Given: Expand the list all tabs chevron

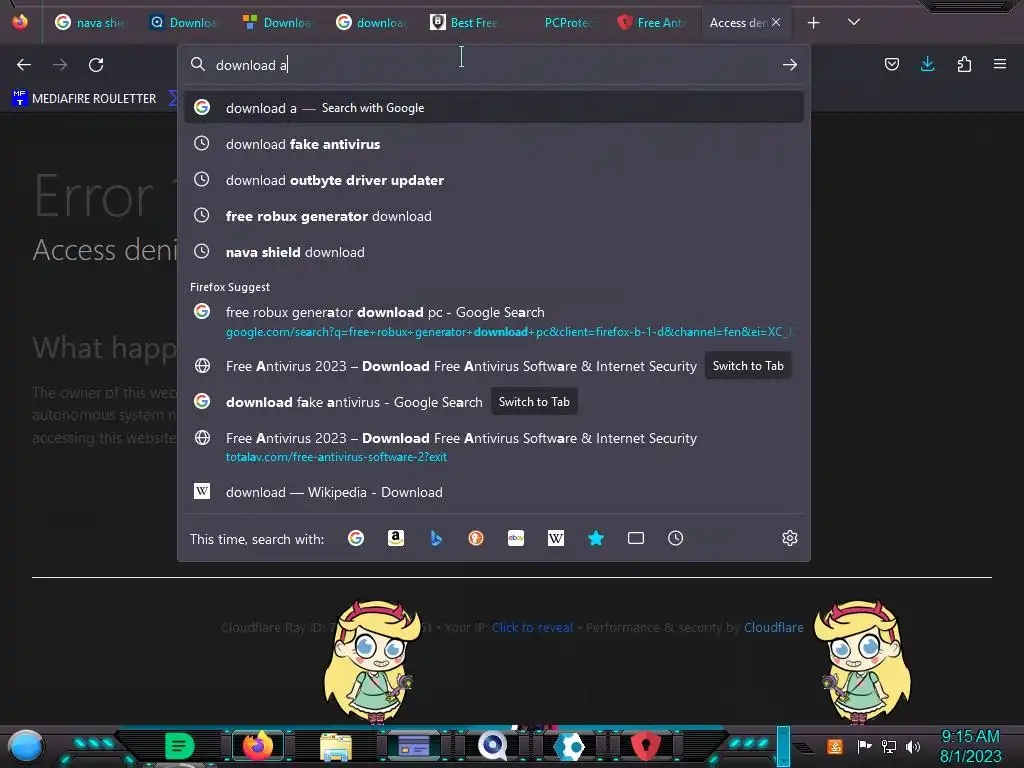Looking at the screenshot, I should tap(854, 22).
